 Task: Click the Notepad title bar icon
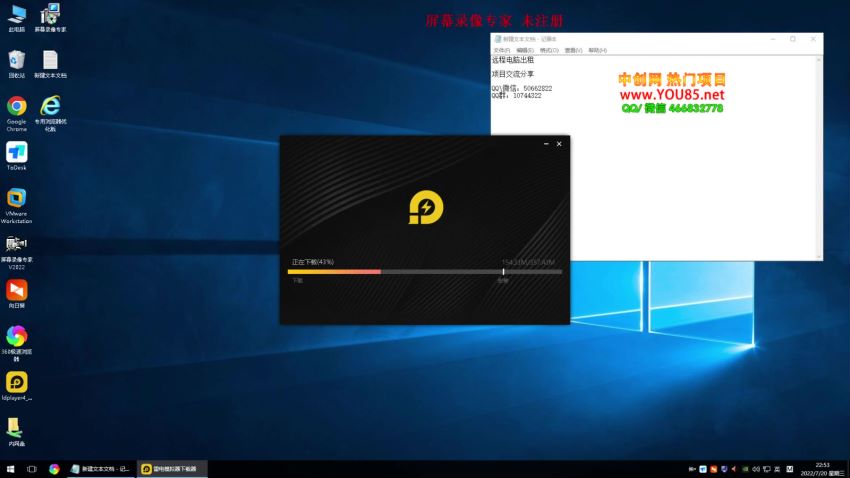497,39
